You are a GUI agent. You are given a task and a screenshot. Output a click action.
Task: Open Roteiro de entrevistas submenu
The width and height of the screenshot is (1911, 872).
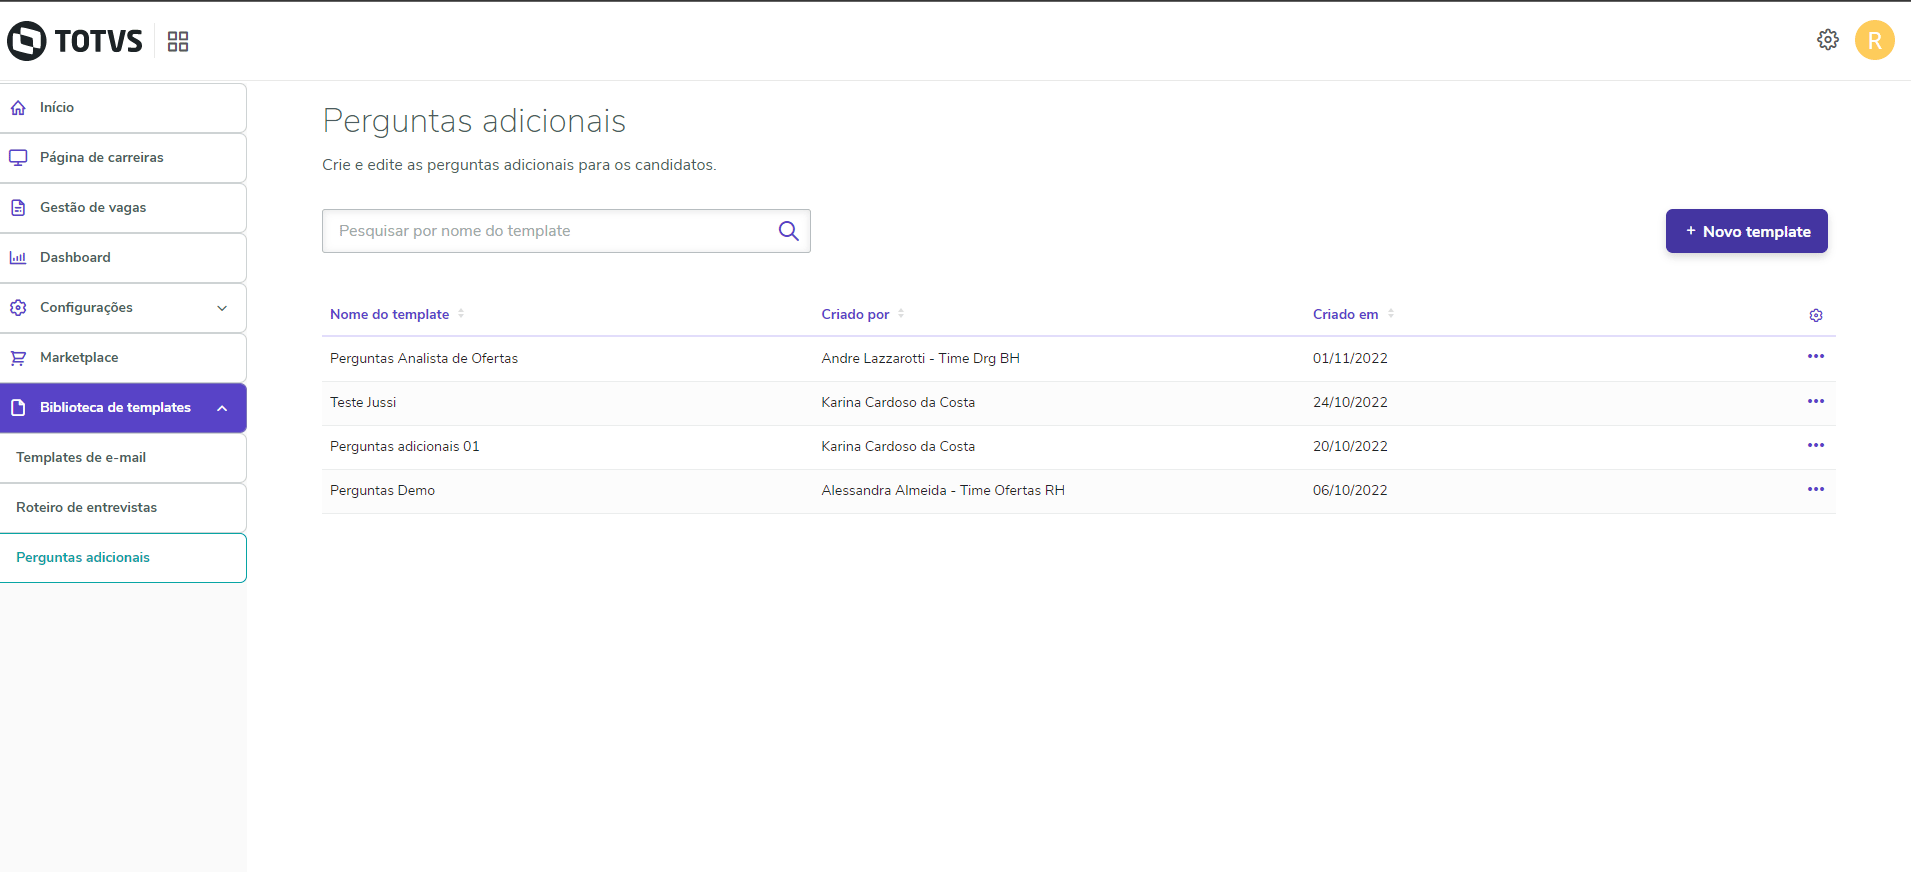(123, 508)
